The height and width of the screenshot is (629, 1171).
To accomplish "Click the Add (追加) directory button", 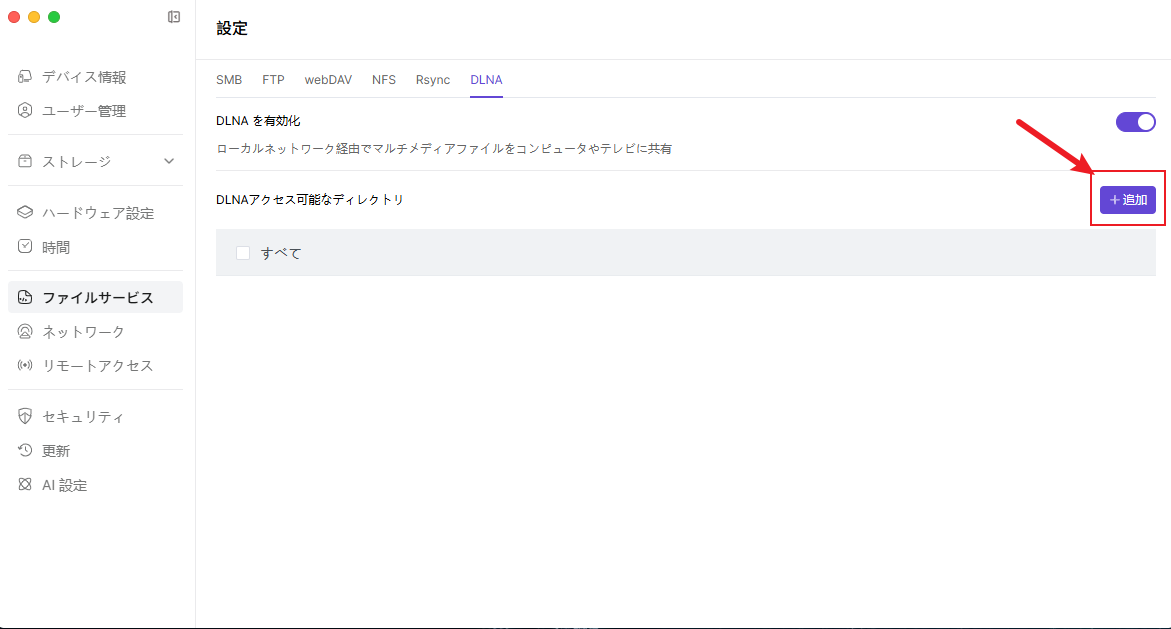I will click(1127, 200).
